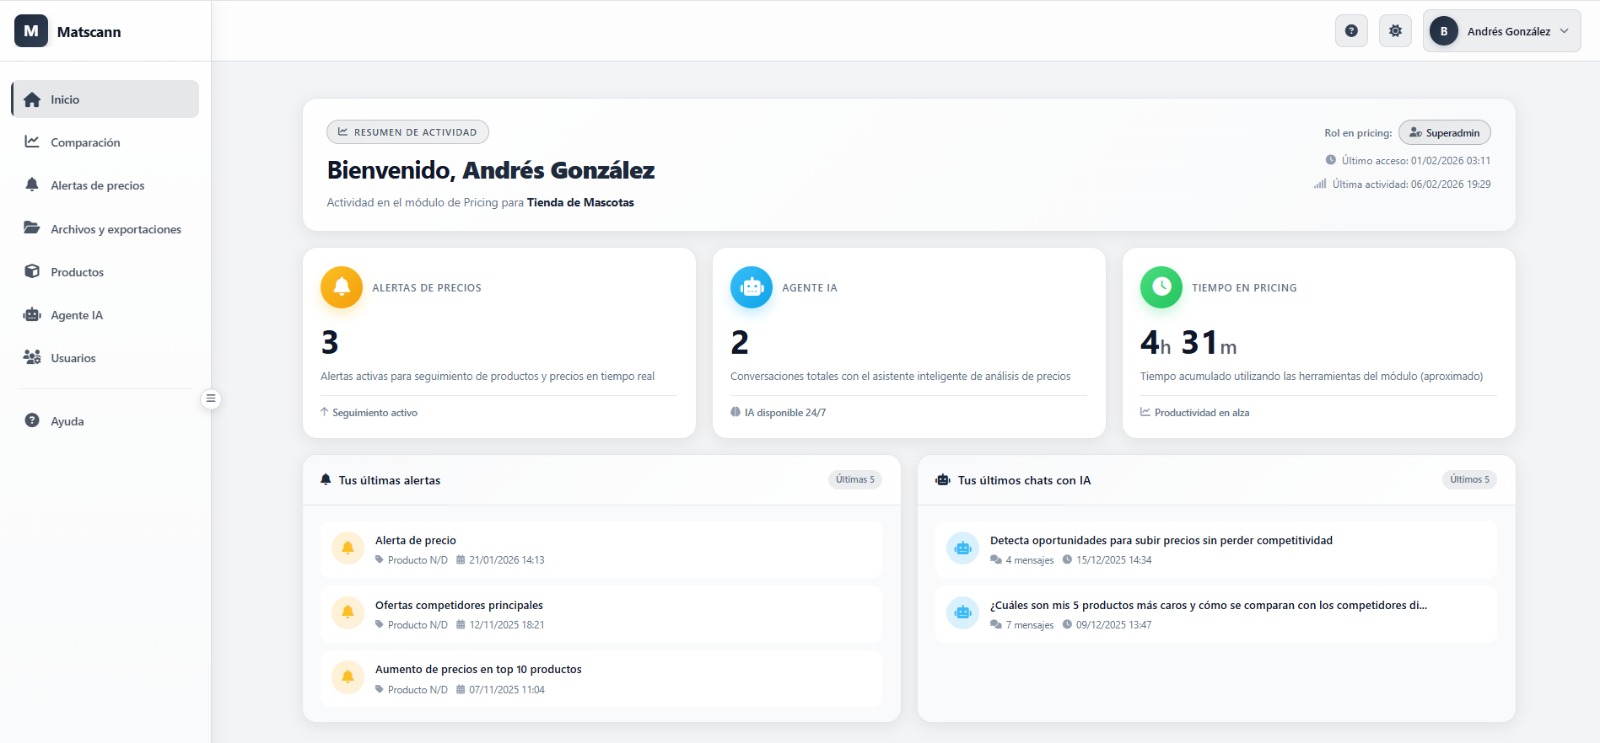Click the chart icon next to Comparación
The image size is (1600, 743).
(32, 142)
